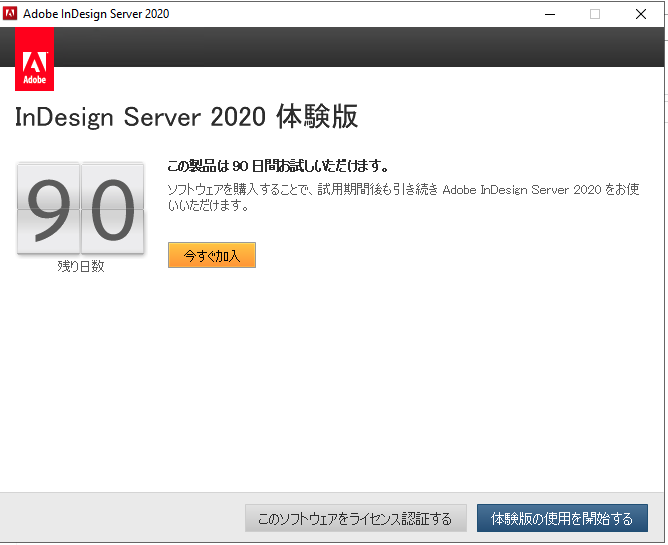Click the Adobe icon in title bar

(x=10, y=14)
